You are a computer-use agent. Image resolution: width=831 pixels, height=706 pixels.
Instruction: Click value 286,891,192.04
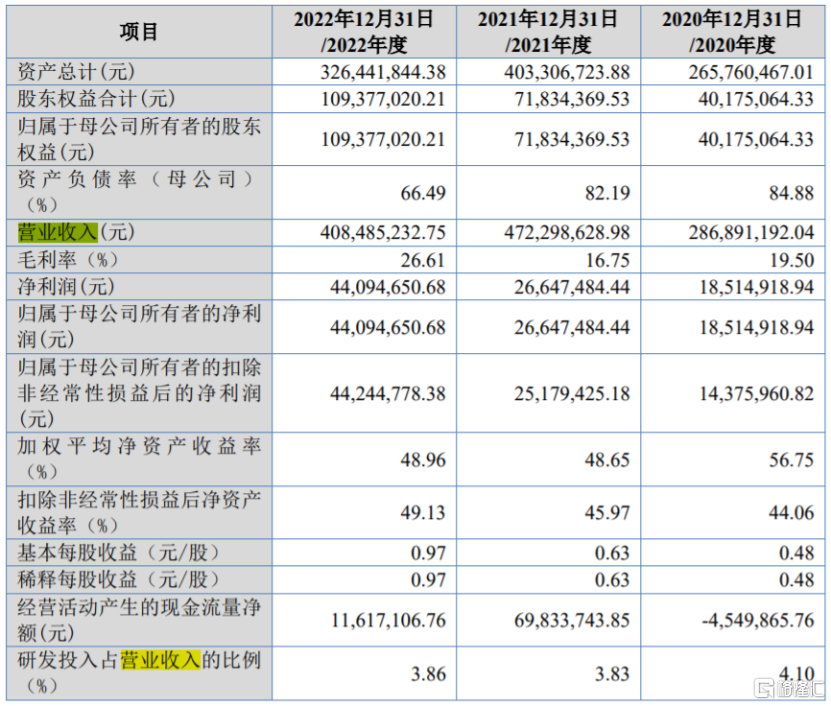(751, 233)
